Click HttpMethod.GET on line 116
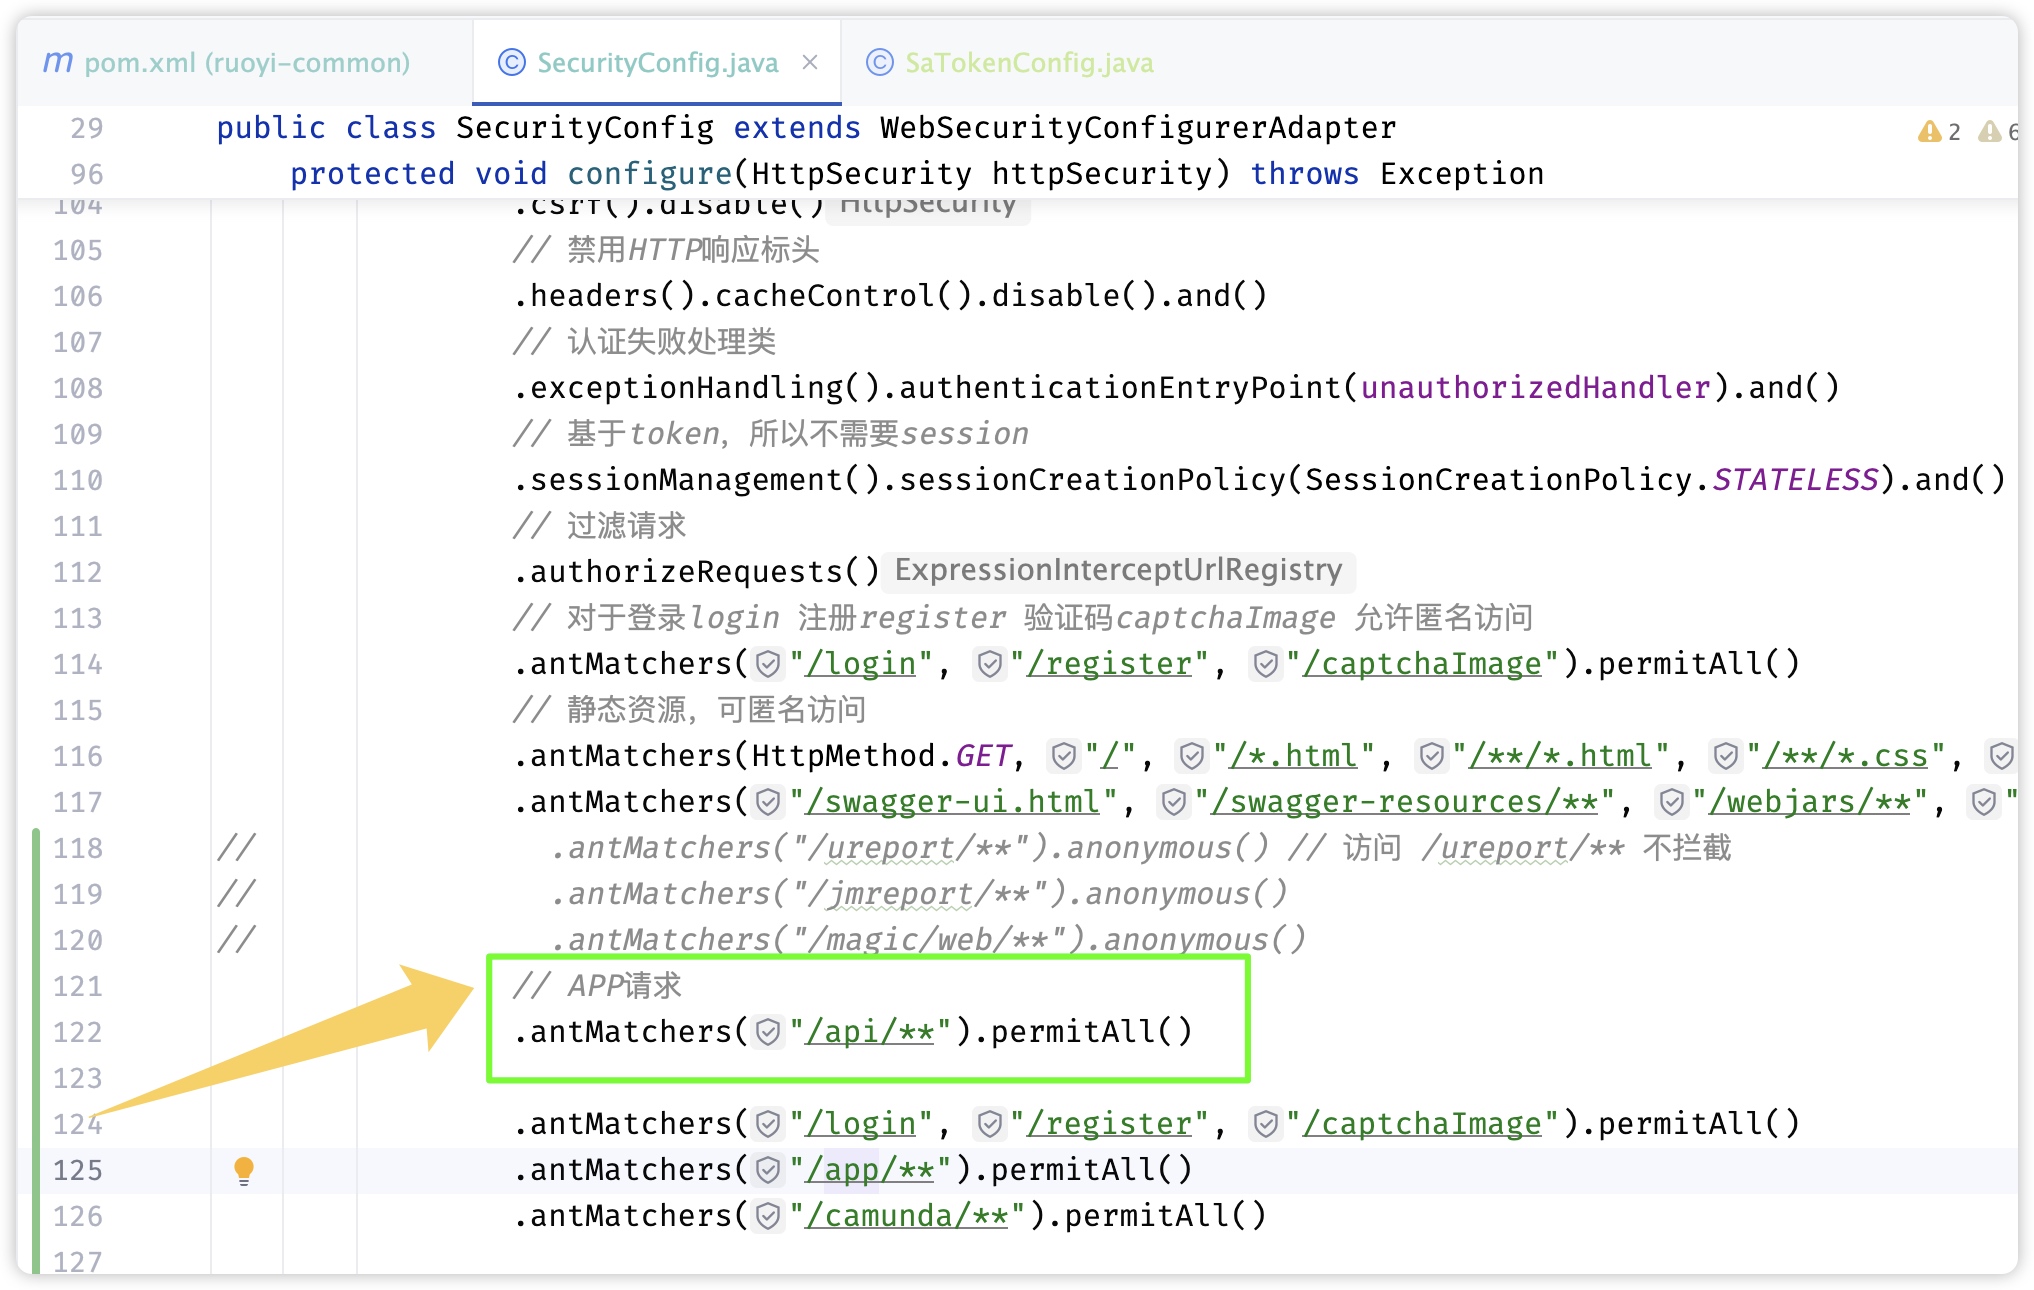 tap(881, 756)
